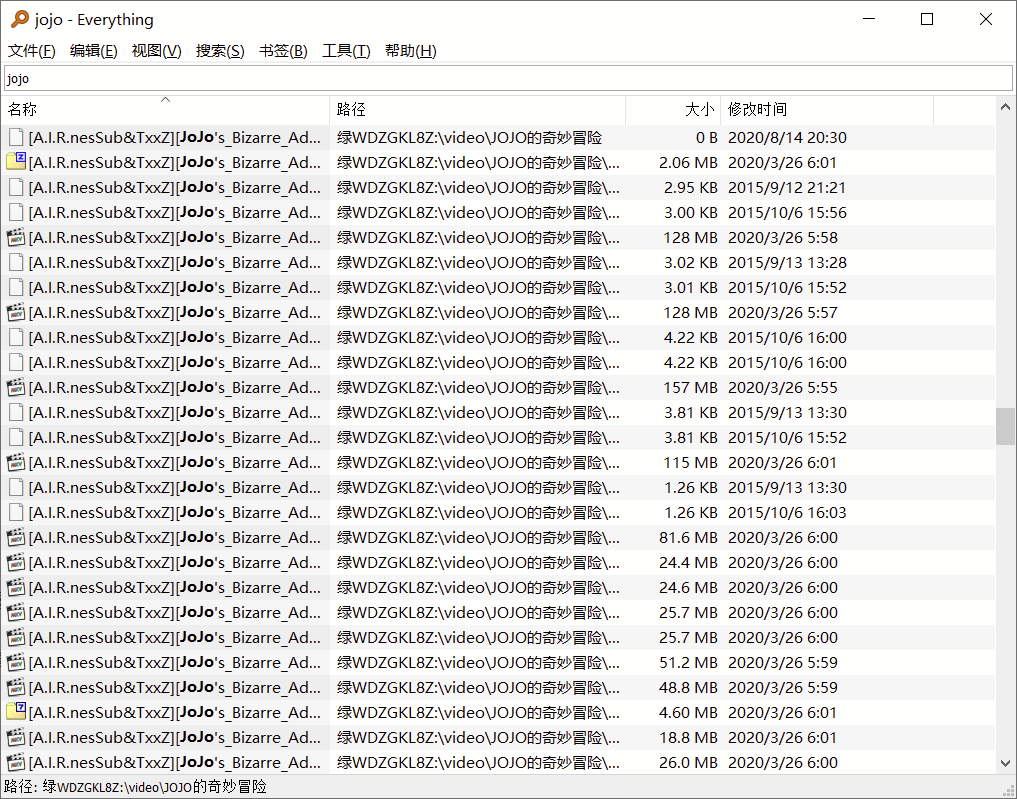The image size is (1017, 799).
Task: Click the 26.0 MB size cell
Action: (x=688, y=763)
